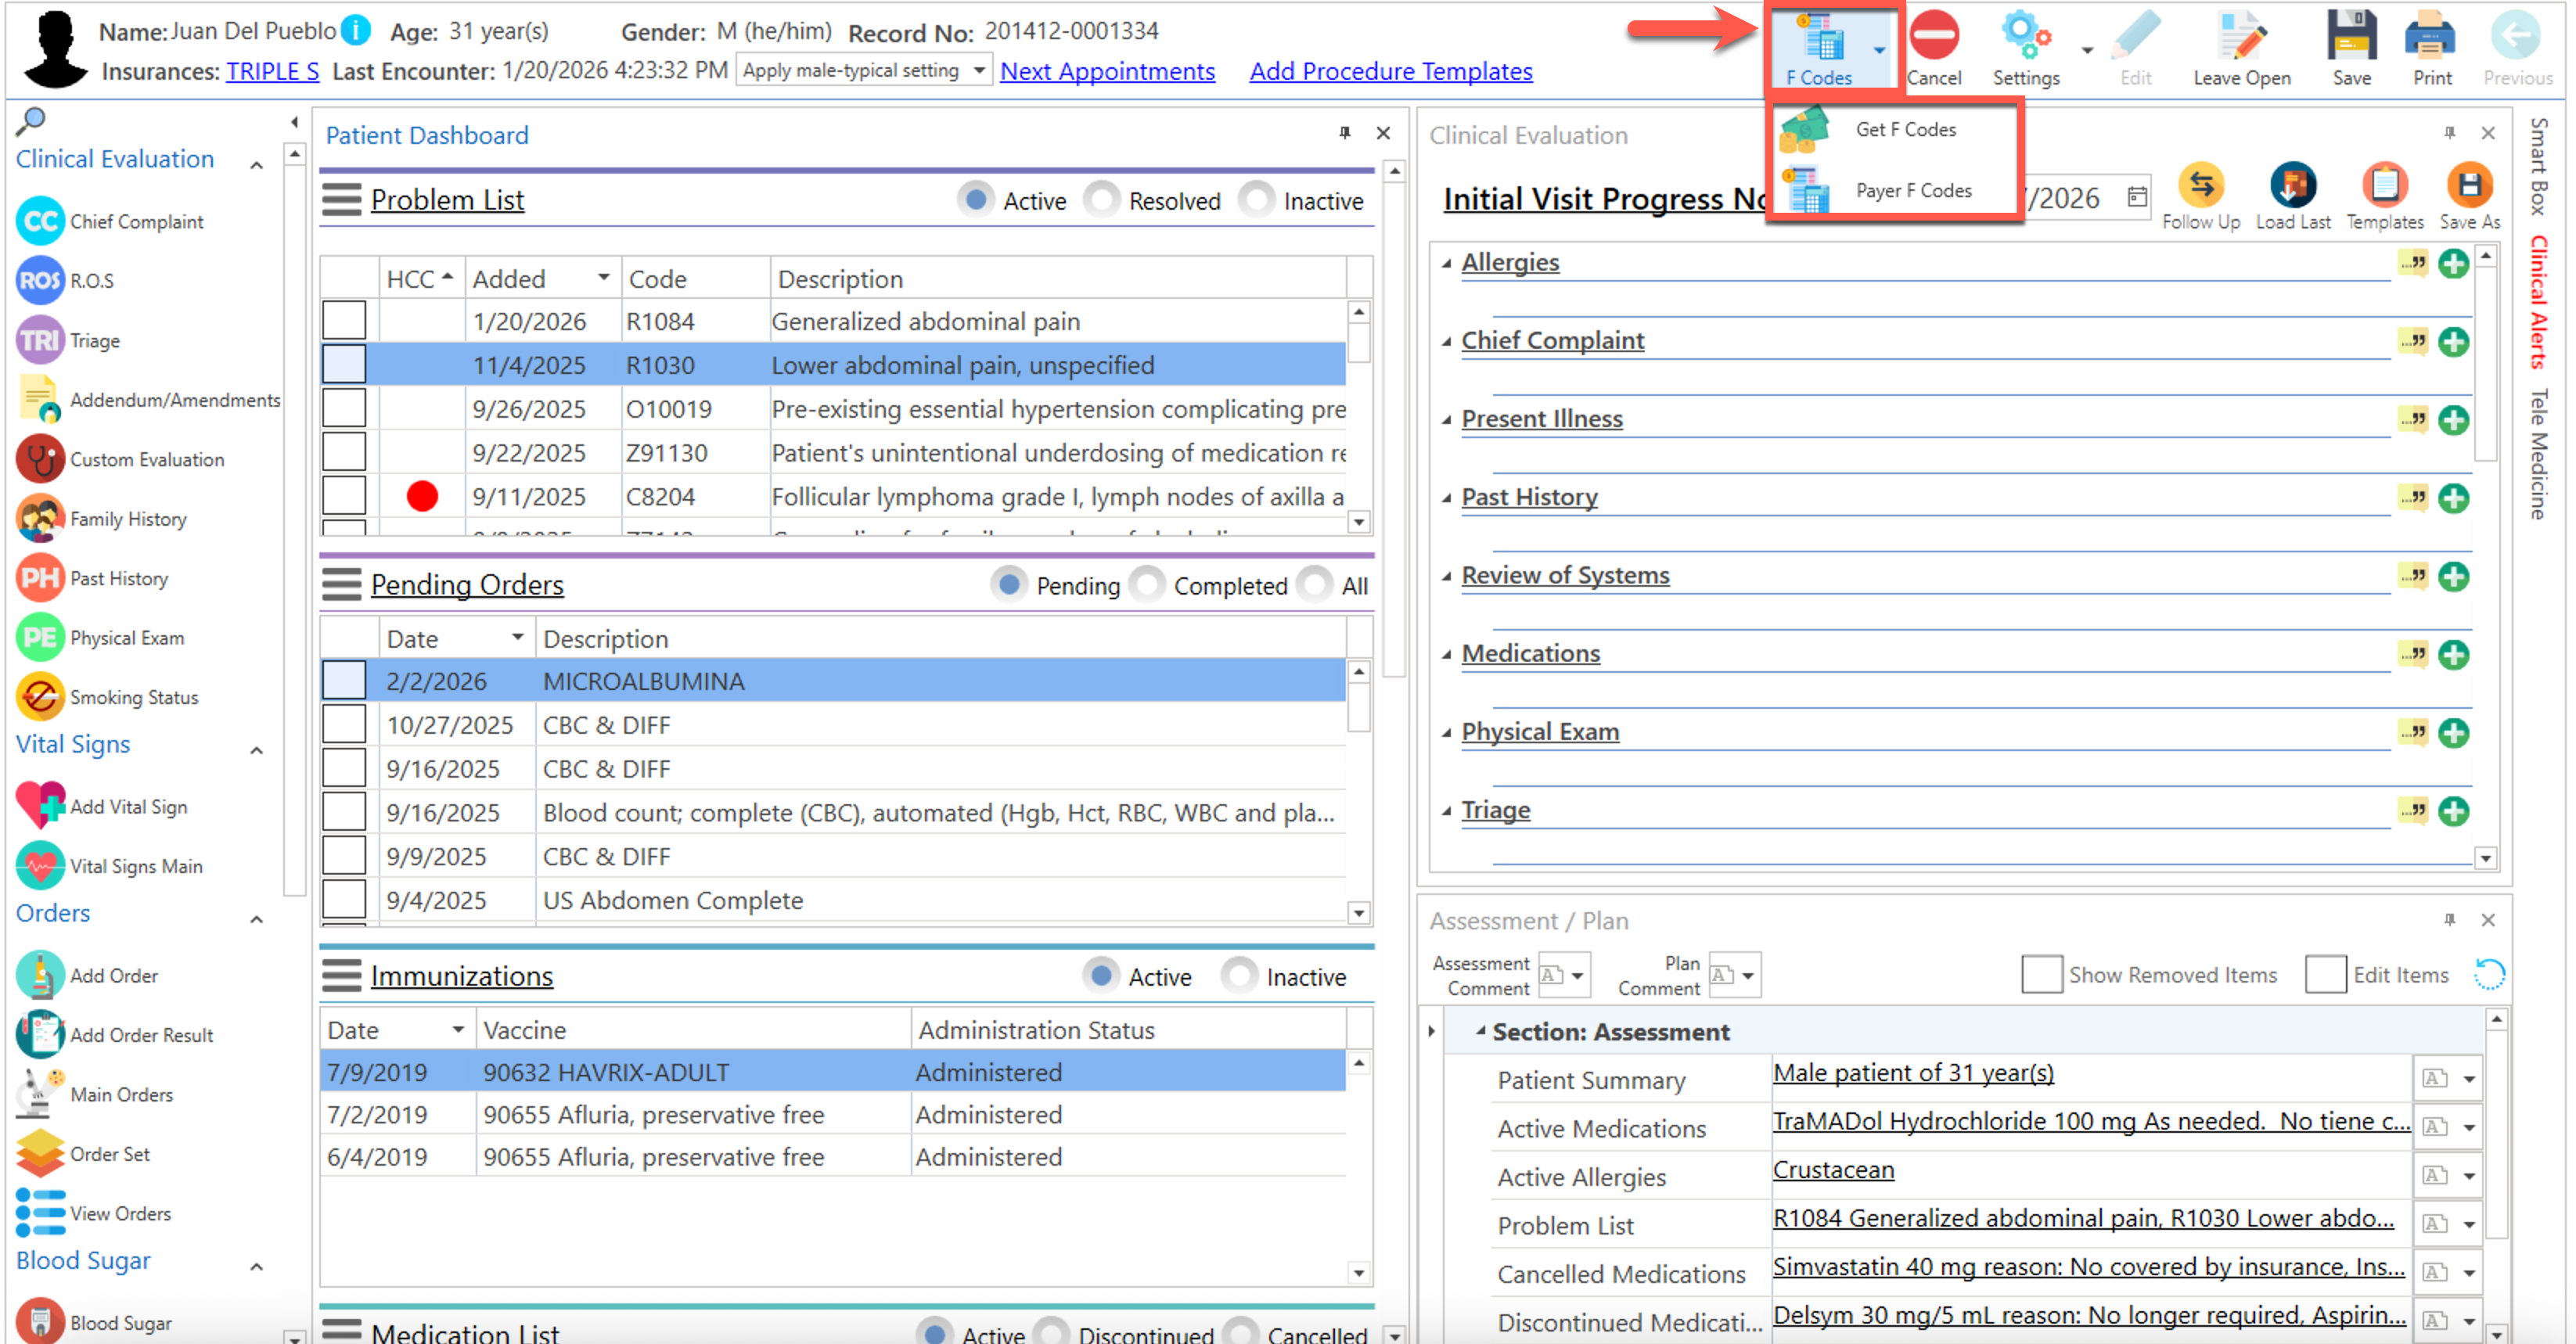Open the Next Appointments link
The width and height of the screenshot is (2576, 1344).
click(x=1107, y=71)
